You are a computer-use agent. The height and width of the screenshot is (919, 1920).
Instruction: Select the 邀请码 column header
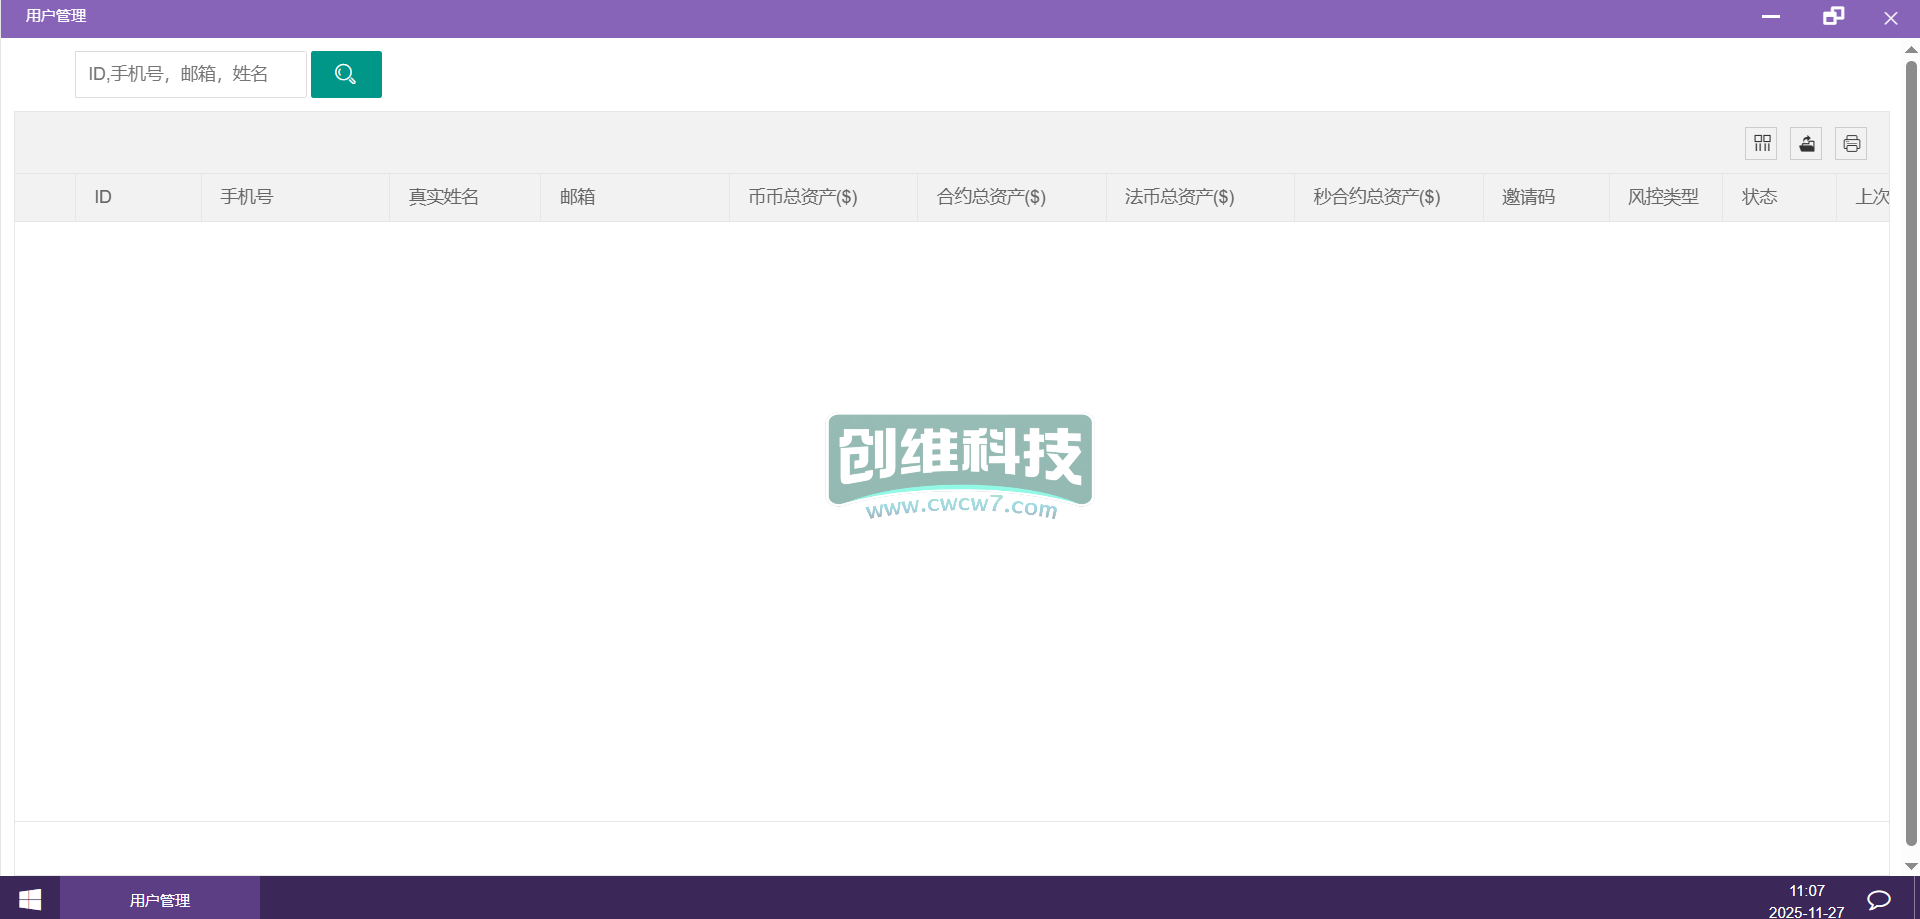coord(1528,197)
